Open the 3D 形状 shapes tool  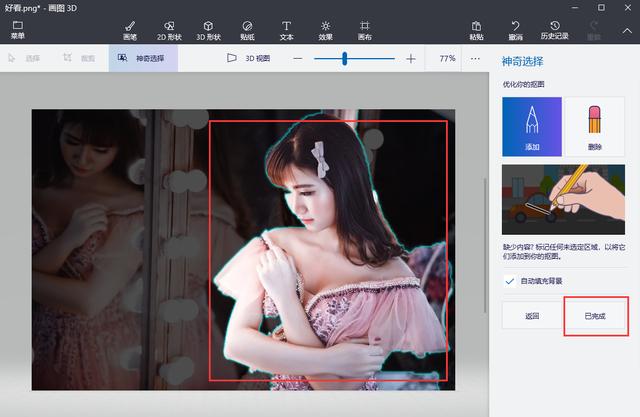point(208,31)
